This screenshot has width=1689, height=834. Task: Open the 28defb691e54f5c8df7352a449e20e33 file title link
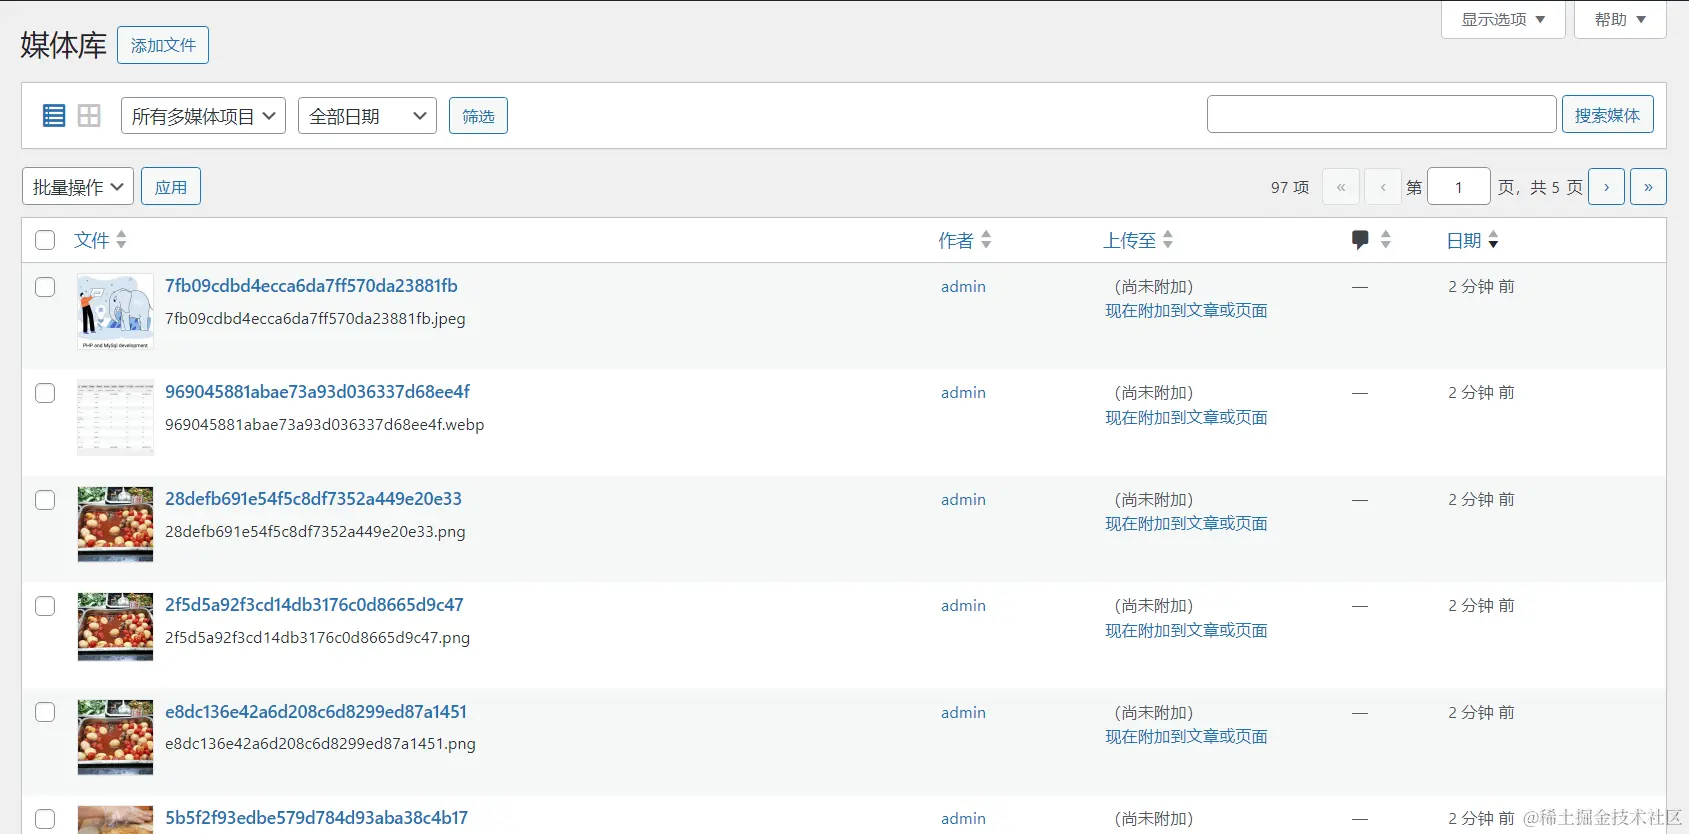click(313, 499)
